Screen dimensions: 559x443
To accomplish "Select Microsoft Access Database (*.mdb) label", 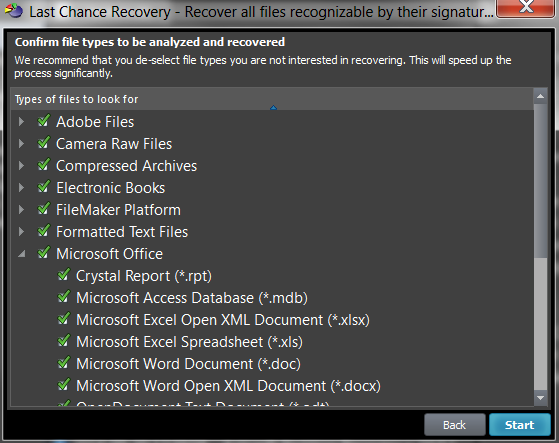I will coord(192,298).
